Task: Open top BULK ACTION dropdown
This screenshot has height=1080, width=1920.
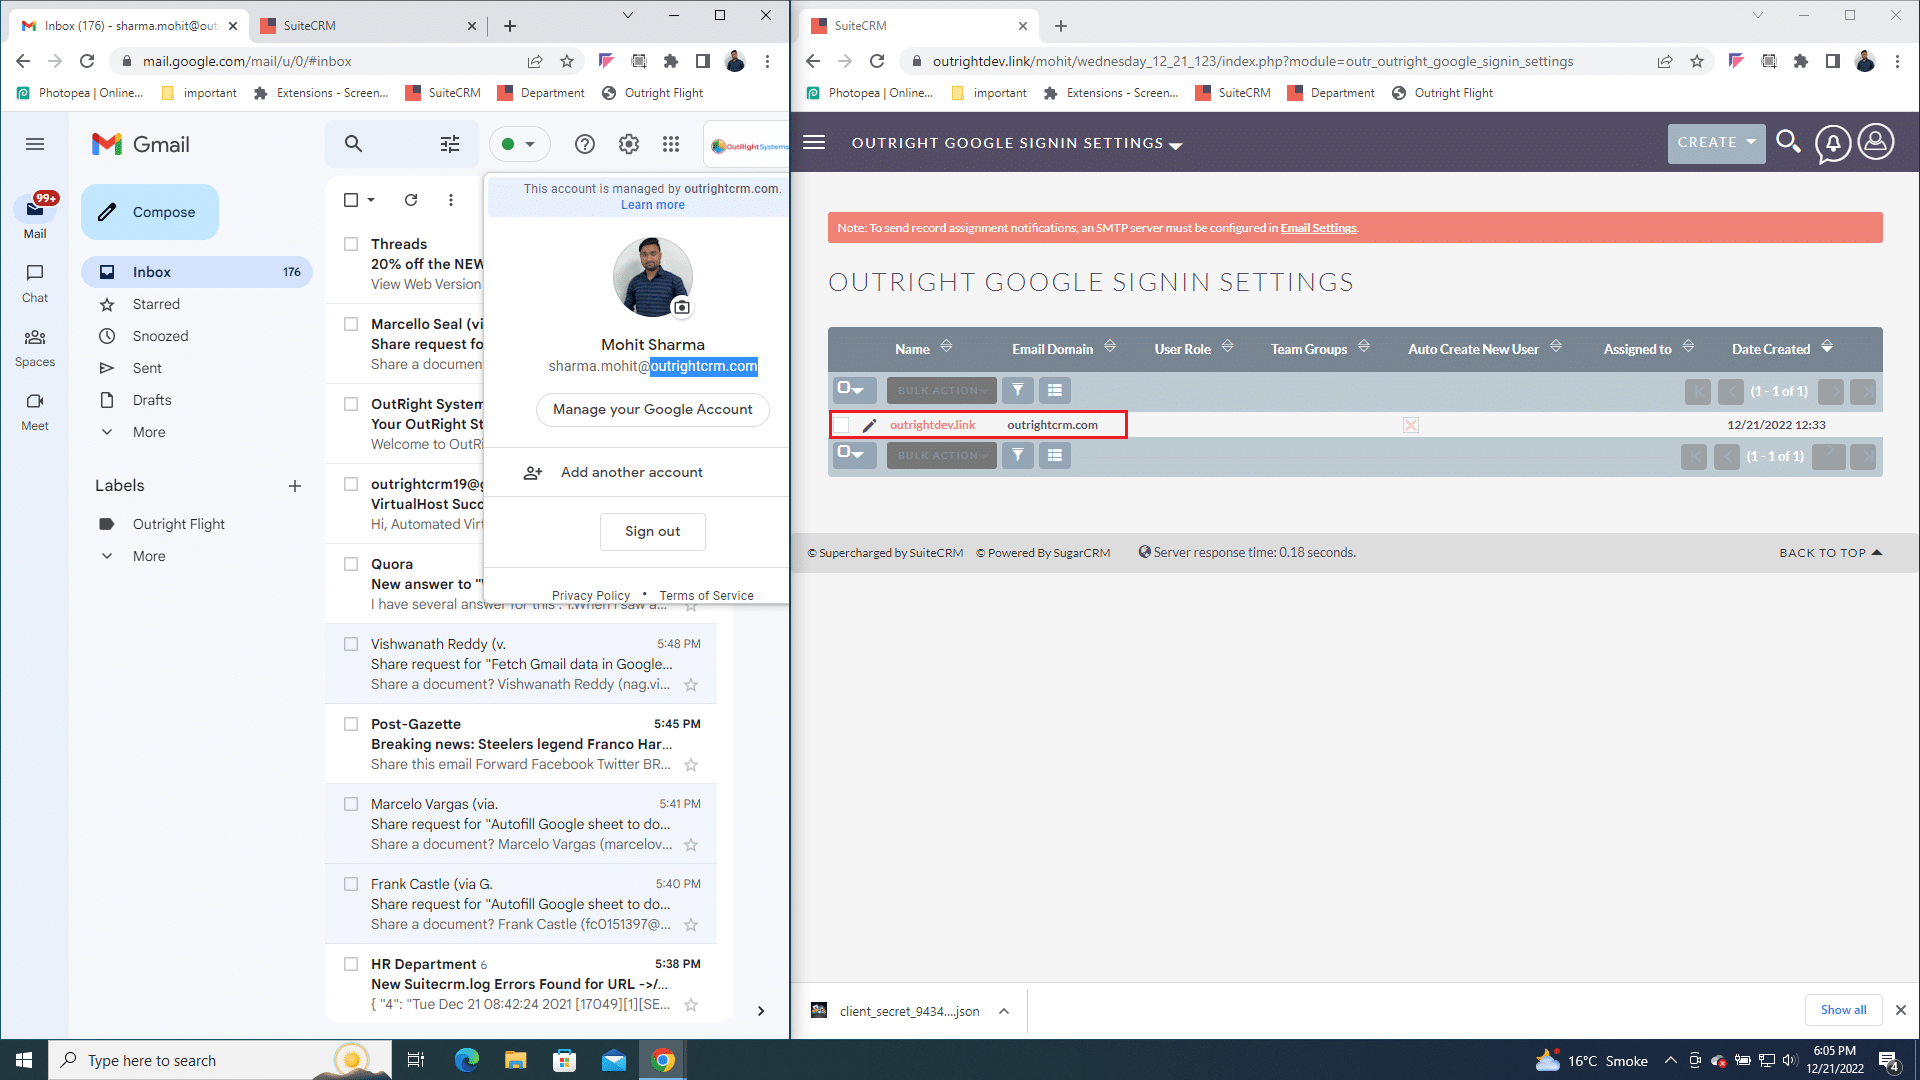Action: [941, 390]
